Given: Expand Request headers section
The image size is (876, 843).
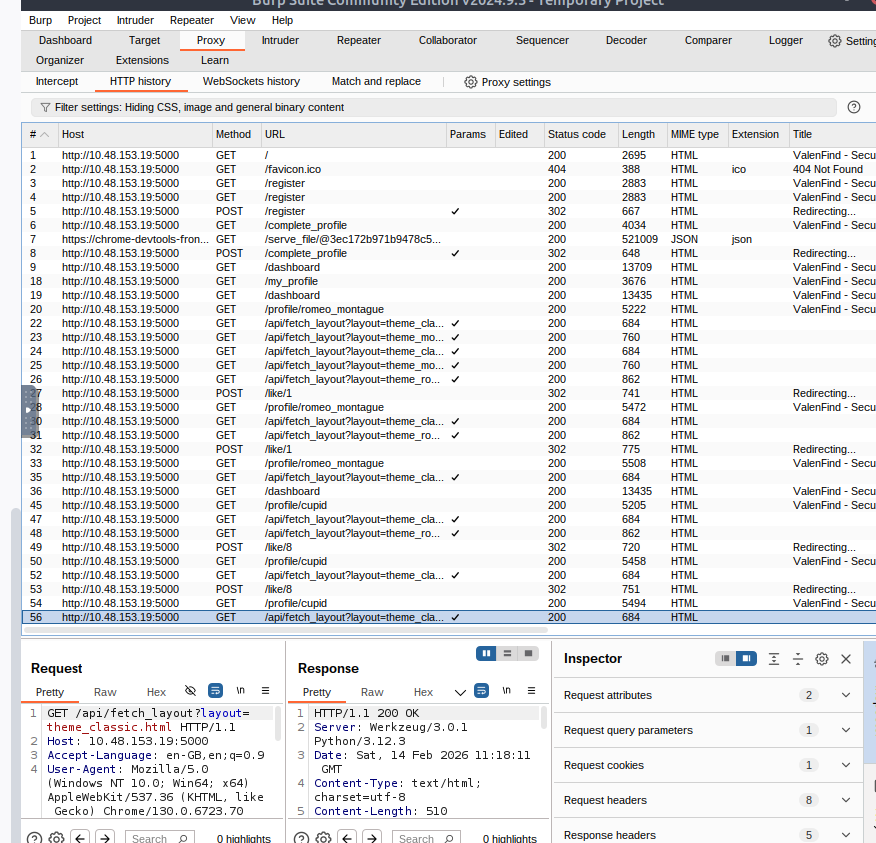Looking at the screenshot, I should (x=845, y=800).
